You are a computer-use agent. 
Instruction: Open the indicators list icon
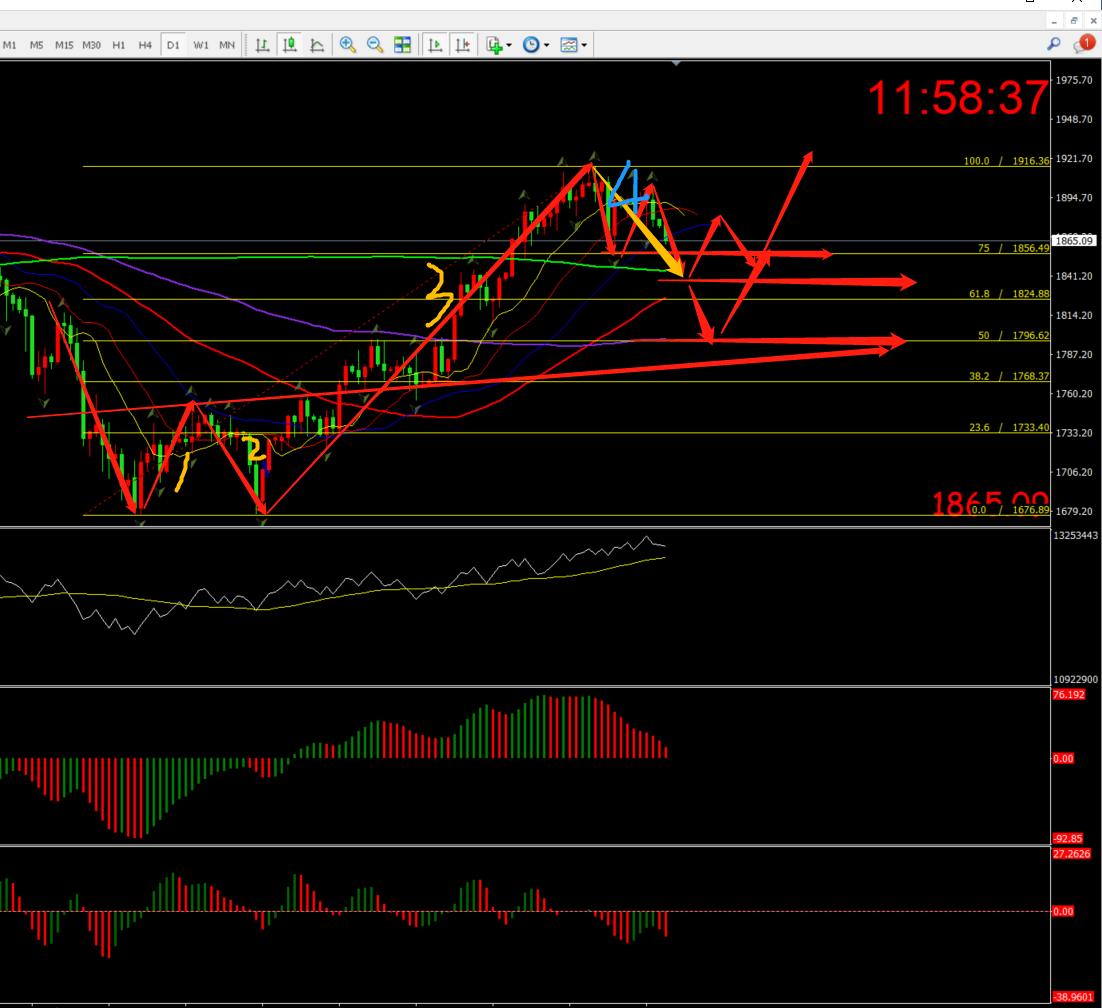(494, 45)
